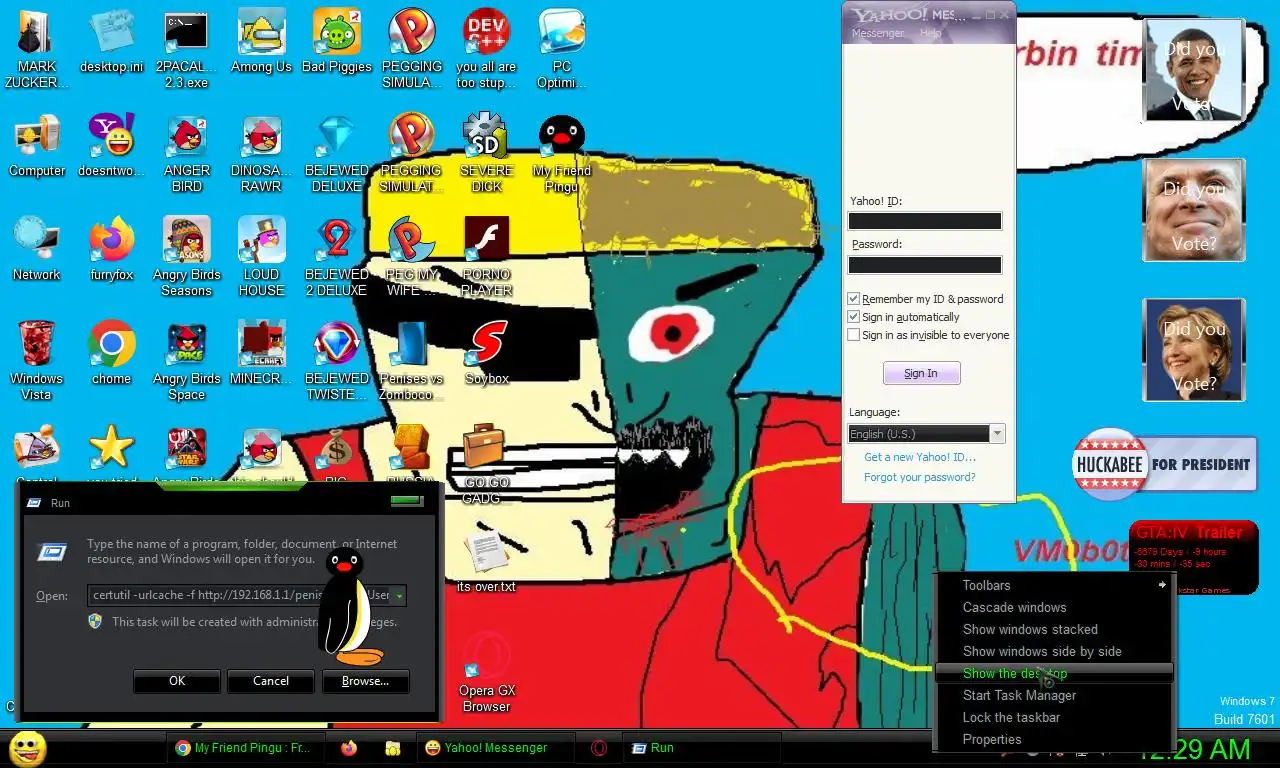The width and height of the screenshot is (1280, 768).
Task: Choose Show windows stacked
Action: (1054, 630)
